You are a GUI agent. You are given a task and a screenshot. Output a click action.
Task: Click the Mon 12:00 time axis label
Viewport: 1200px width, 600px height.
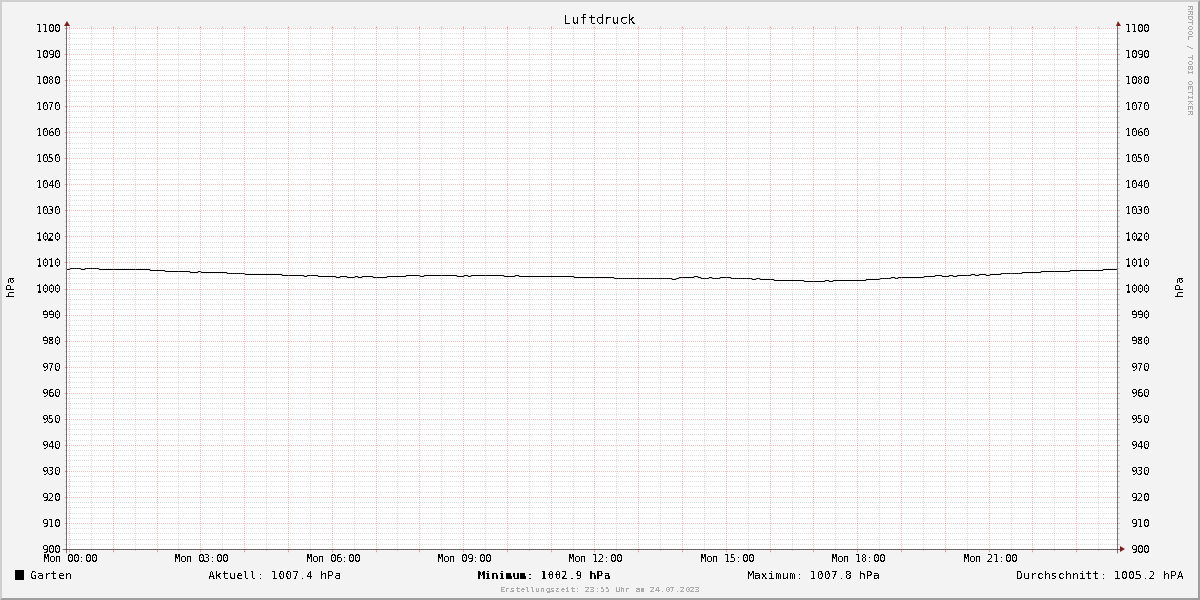click(x=595, y=558)
